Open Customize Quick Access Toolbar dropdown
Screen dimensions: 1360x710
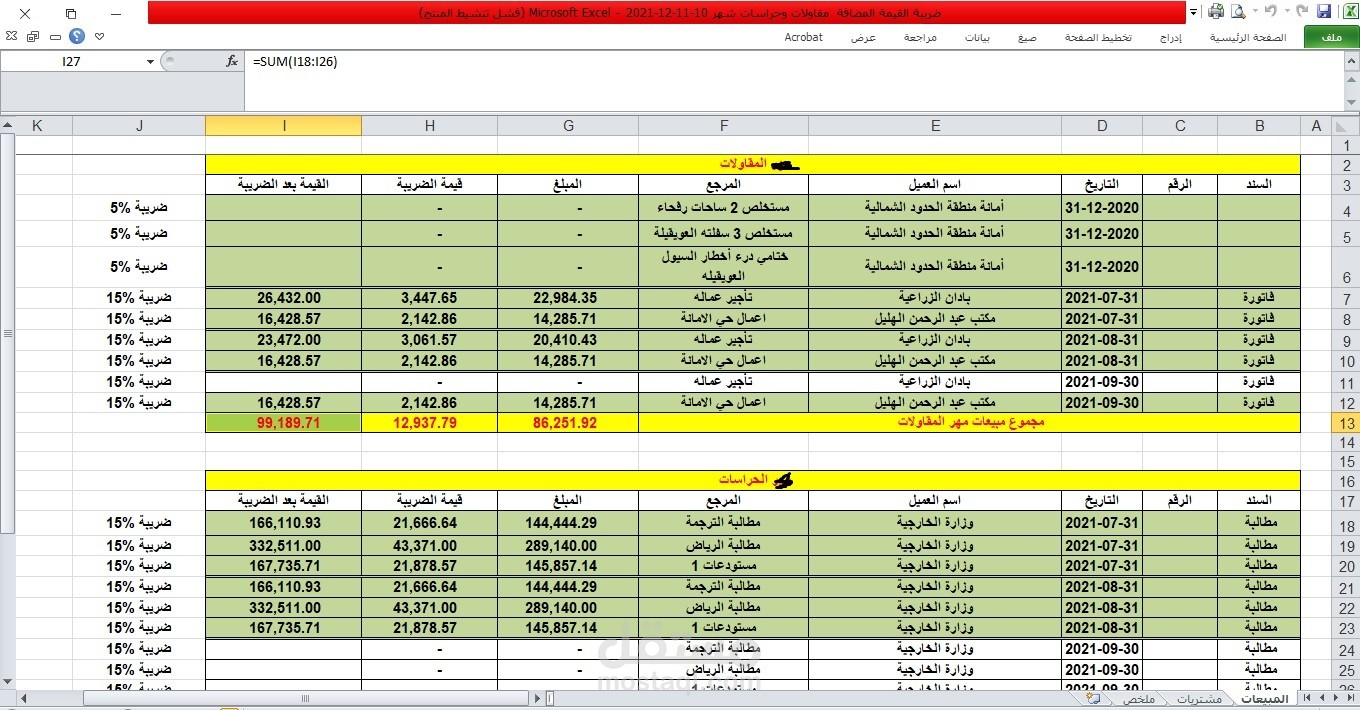tap(1194, 12)
